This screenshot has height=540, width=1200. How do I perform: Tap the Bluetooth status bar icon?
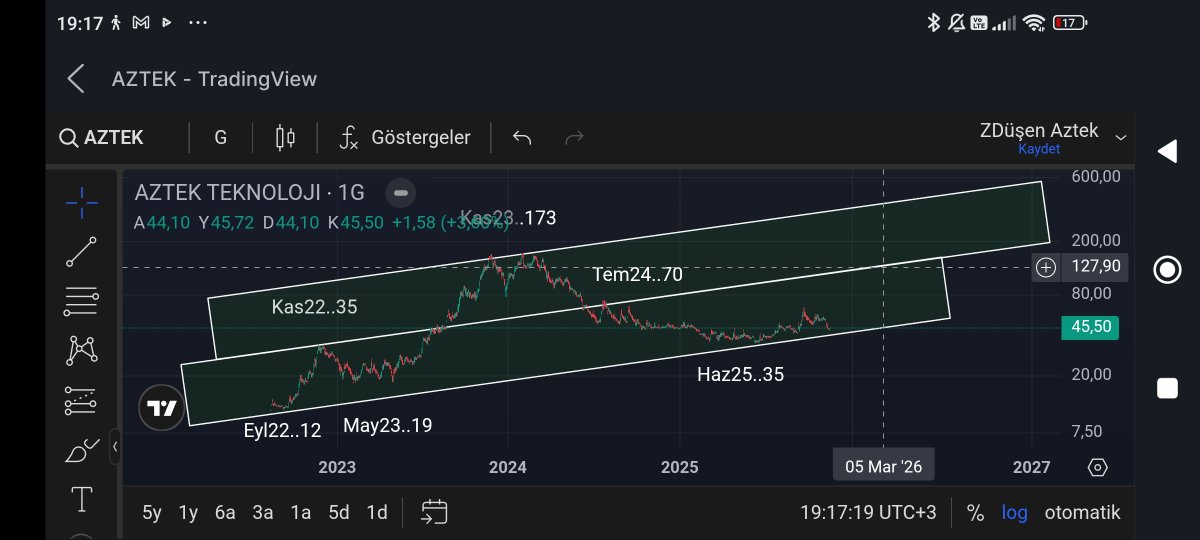click(x=933, y=22)
